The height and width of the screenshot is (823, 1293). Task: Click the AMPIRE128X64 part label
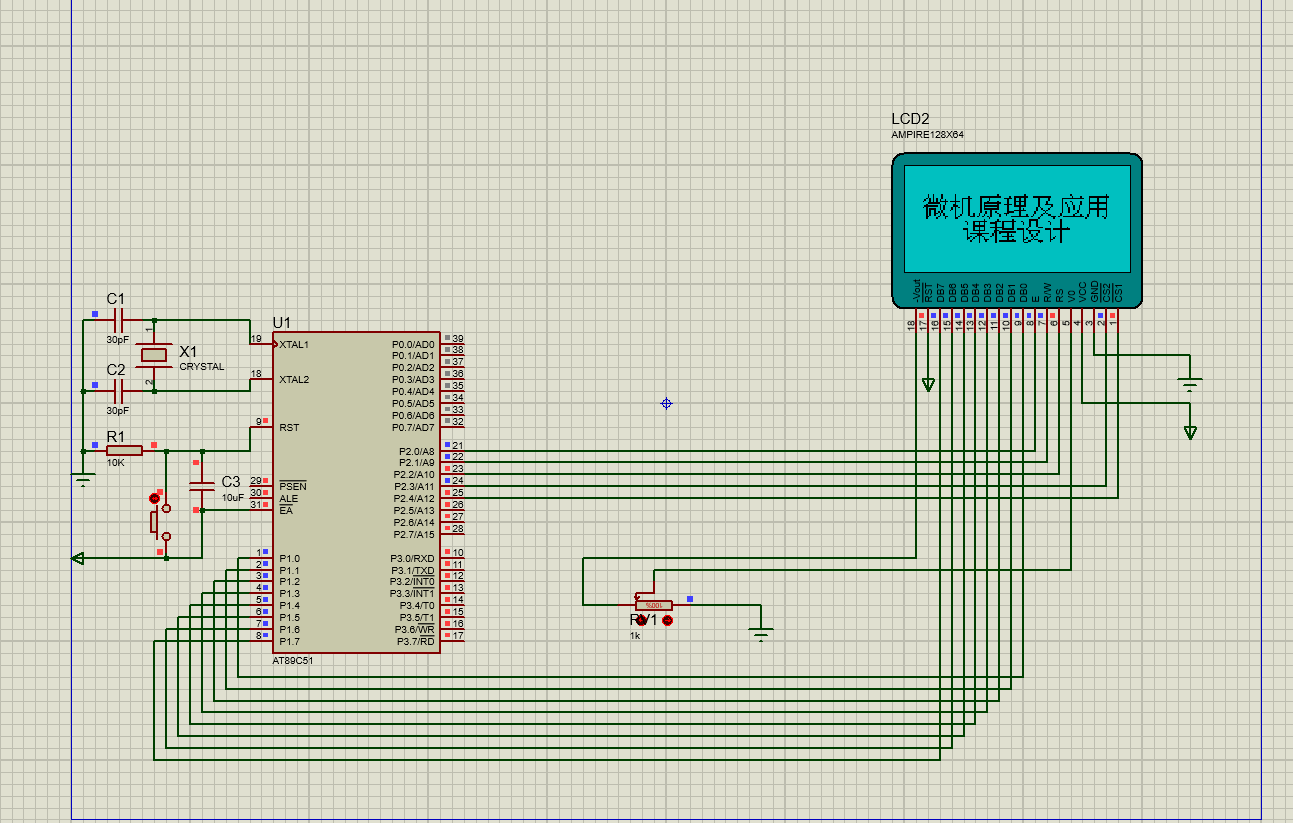[x=927, y=134]
